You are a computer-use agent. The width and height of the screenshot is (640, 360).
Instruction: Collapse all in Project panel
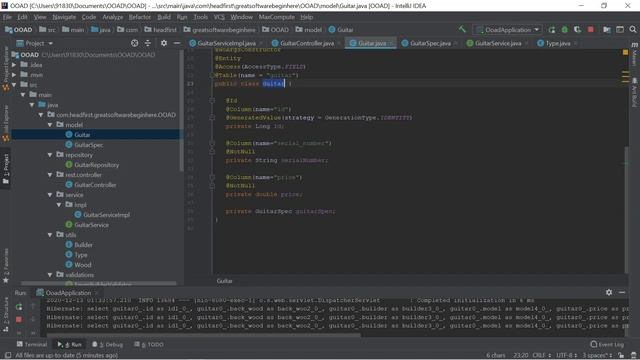148,43
